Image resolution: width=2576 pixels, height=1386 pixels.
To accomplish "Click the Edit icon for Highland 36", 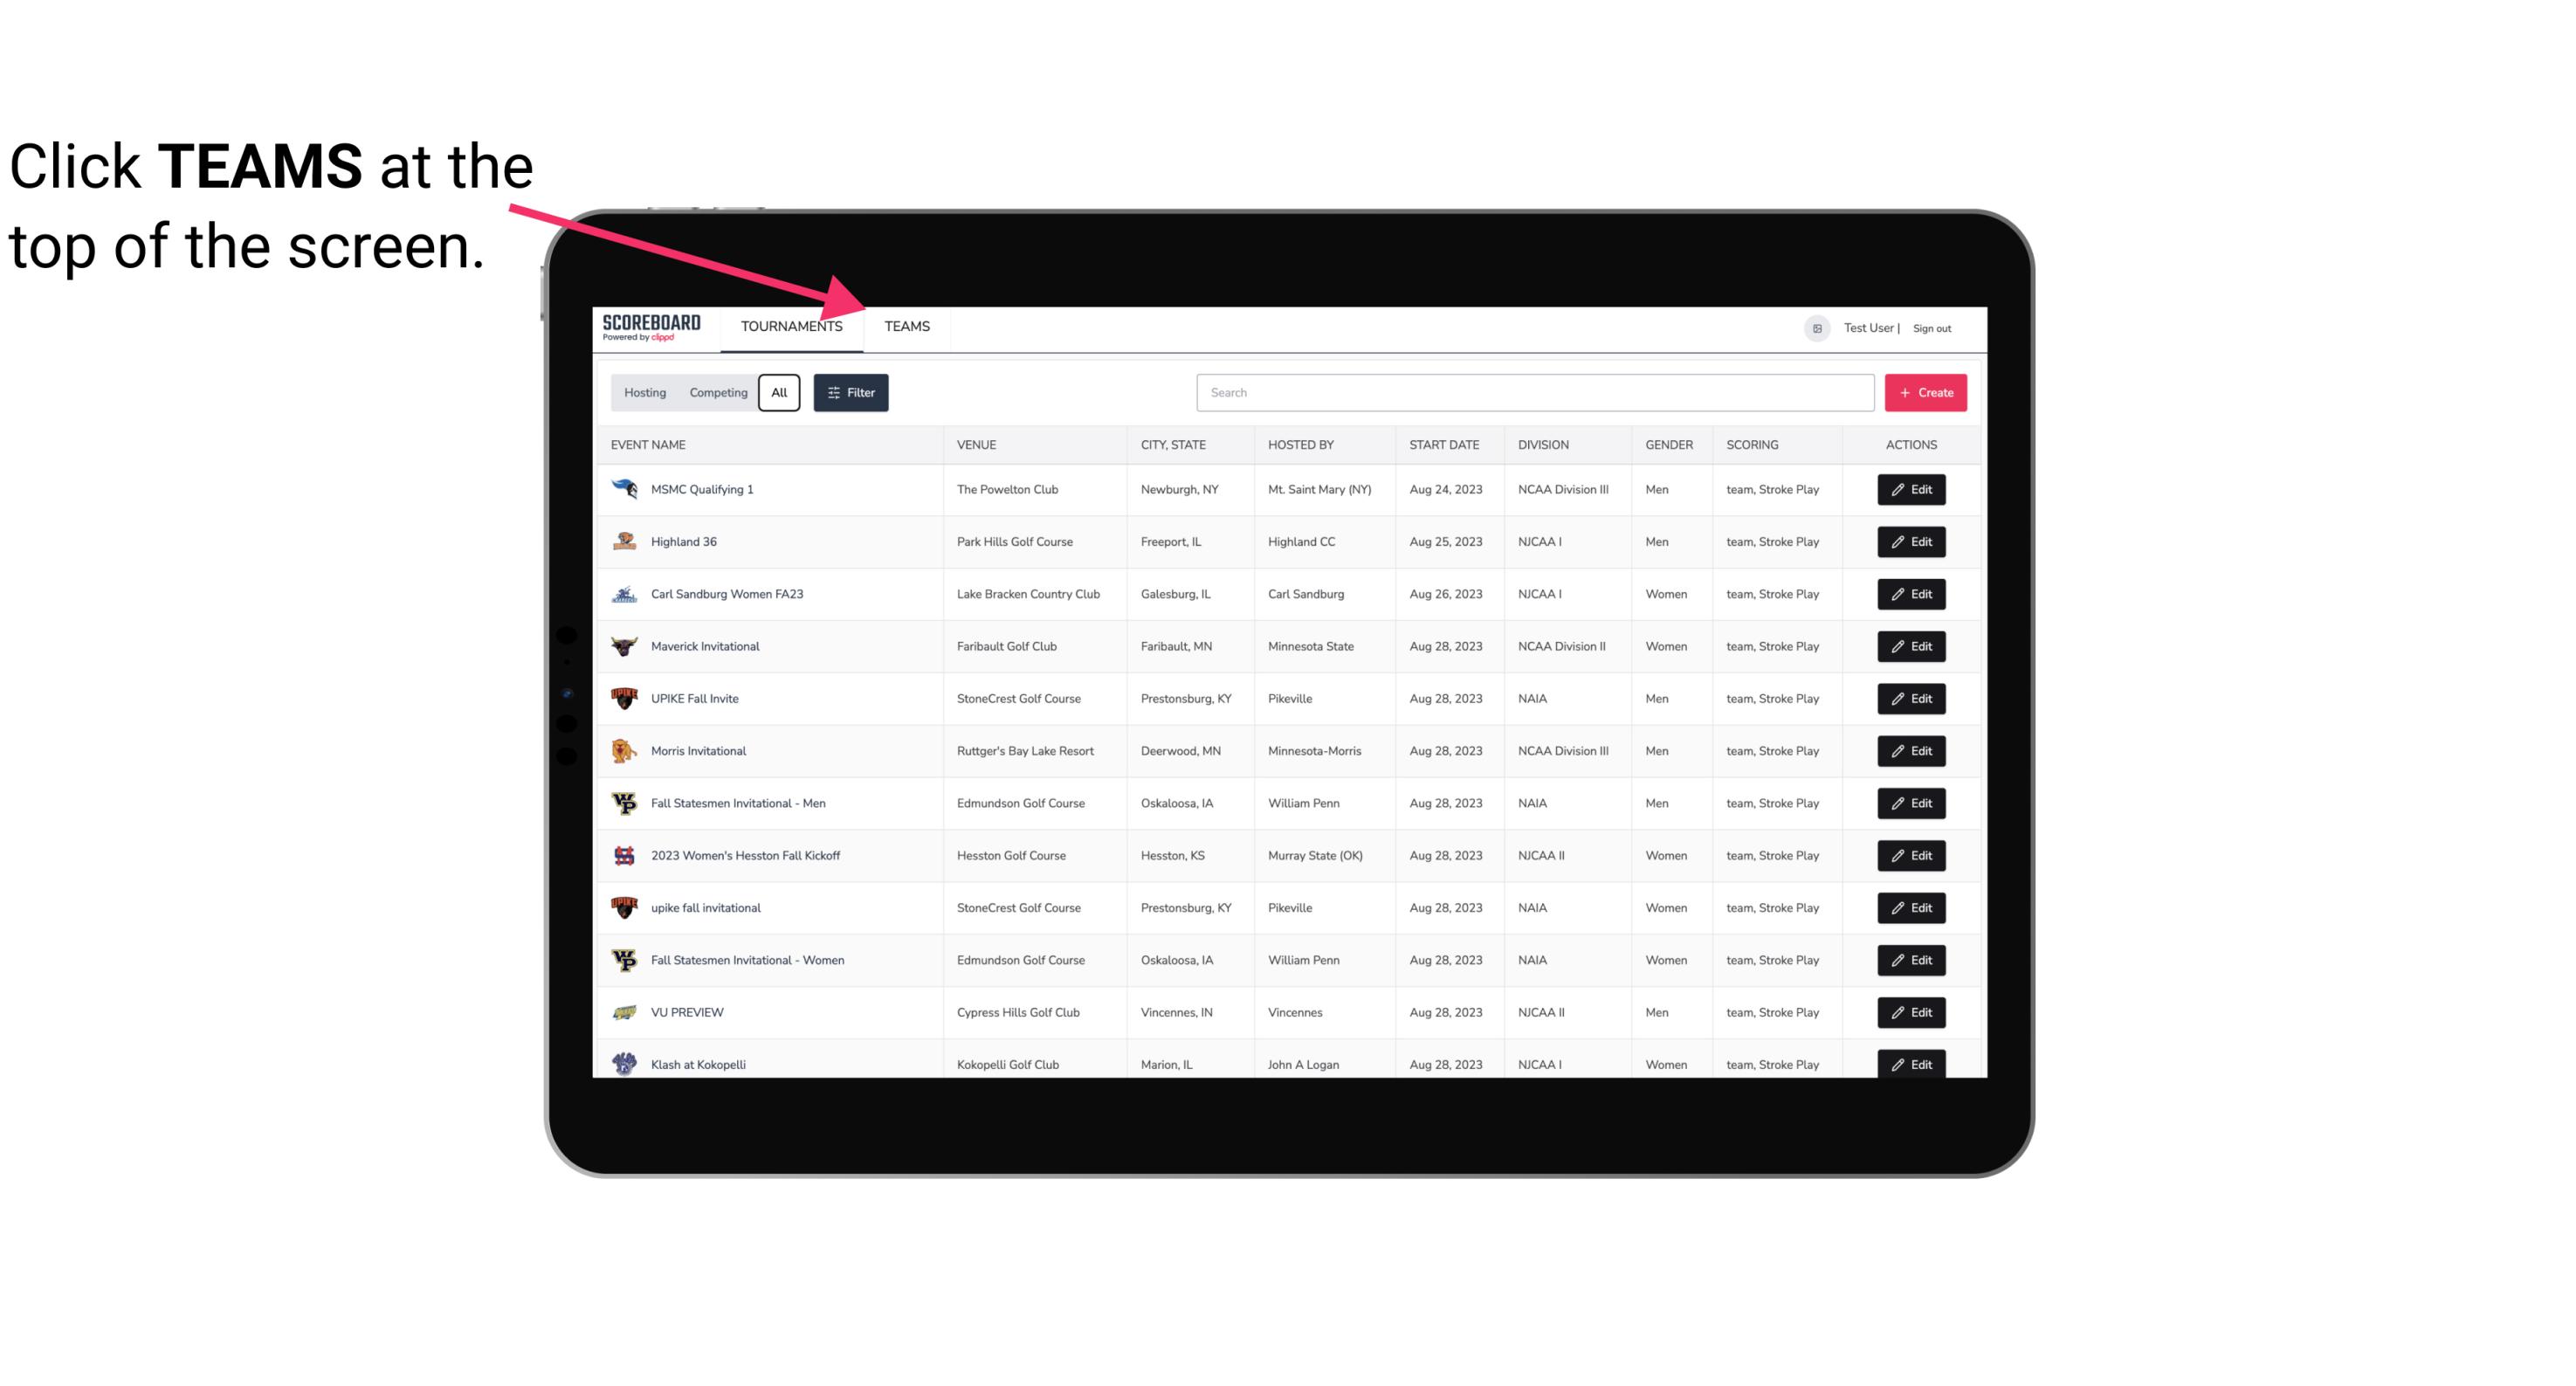I will click(x=1912, y=541).
